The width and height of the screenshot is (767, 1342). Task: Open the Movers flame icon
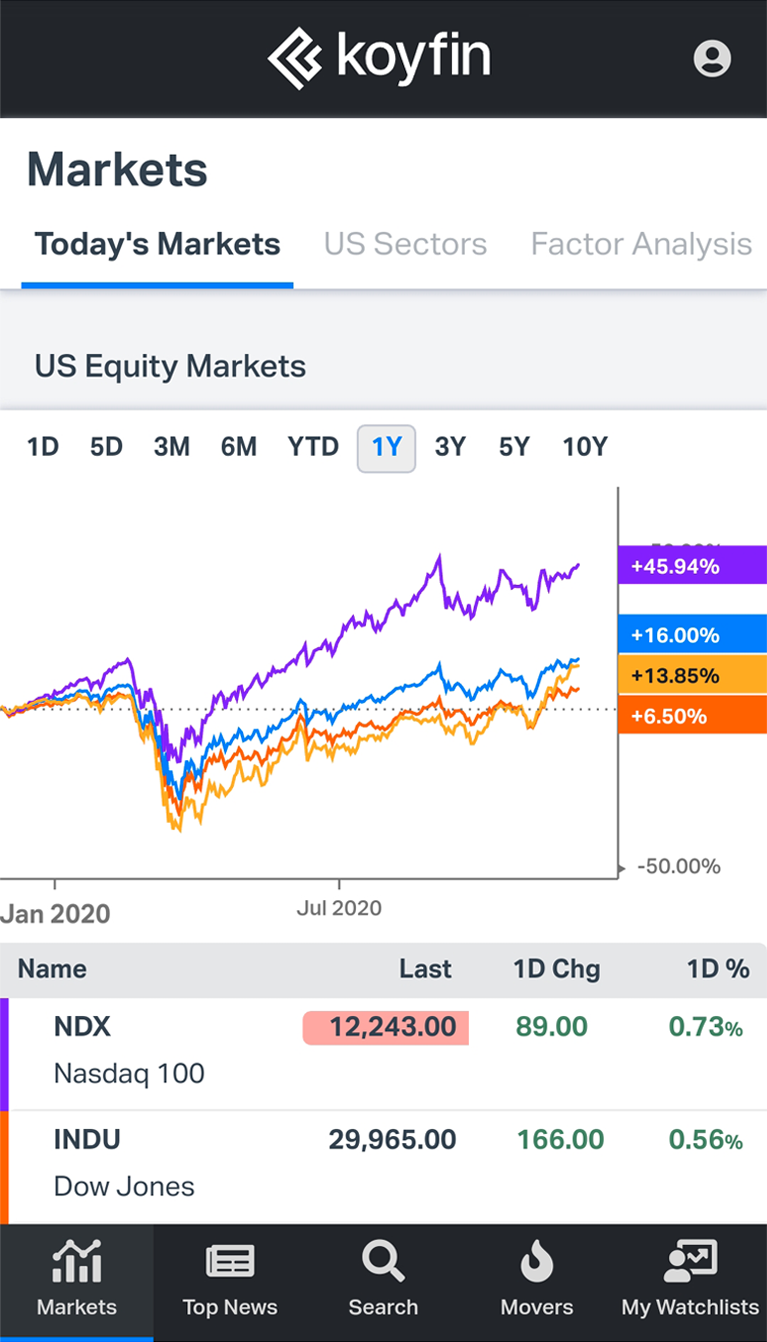pyautogui.click(x=537, y=1264)
